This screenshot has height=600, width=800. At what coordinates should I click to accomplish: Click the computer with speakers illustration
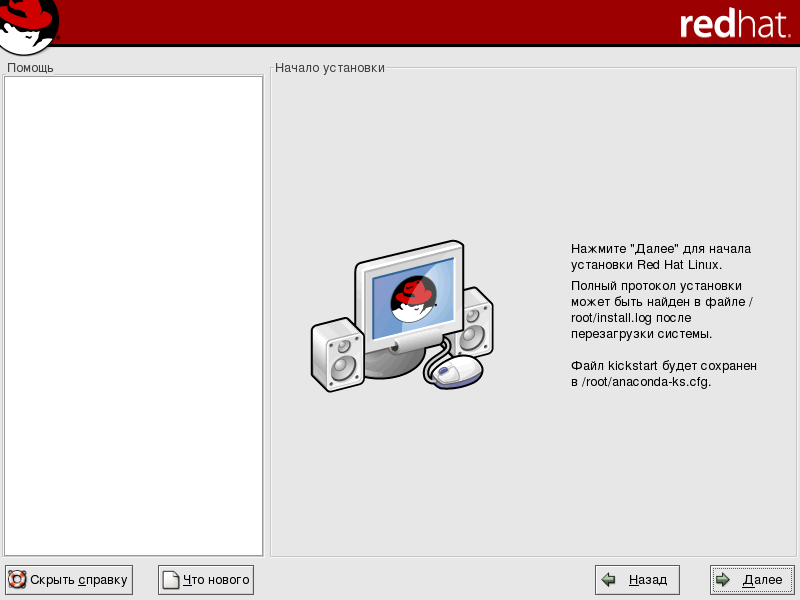(402, 316)
